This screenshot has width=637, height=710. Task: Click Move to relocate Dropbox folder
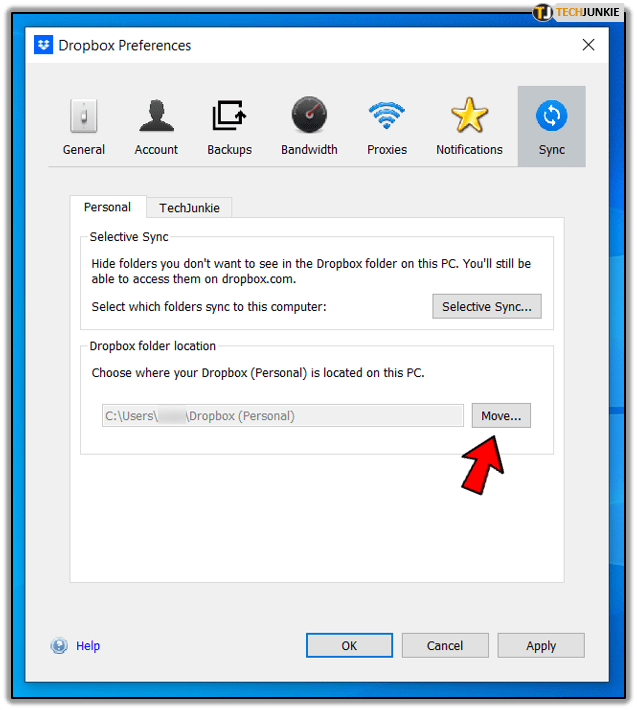pyautogui.click(x=501, y=416)
